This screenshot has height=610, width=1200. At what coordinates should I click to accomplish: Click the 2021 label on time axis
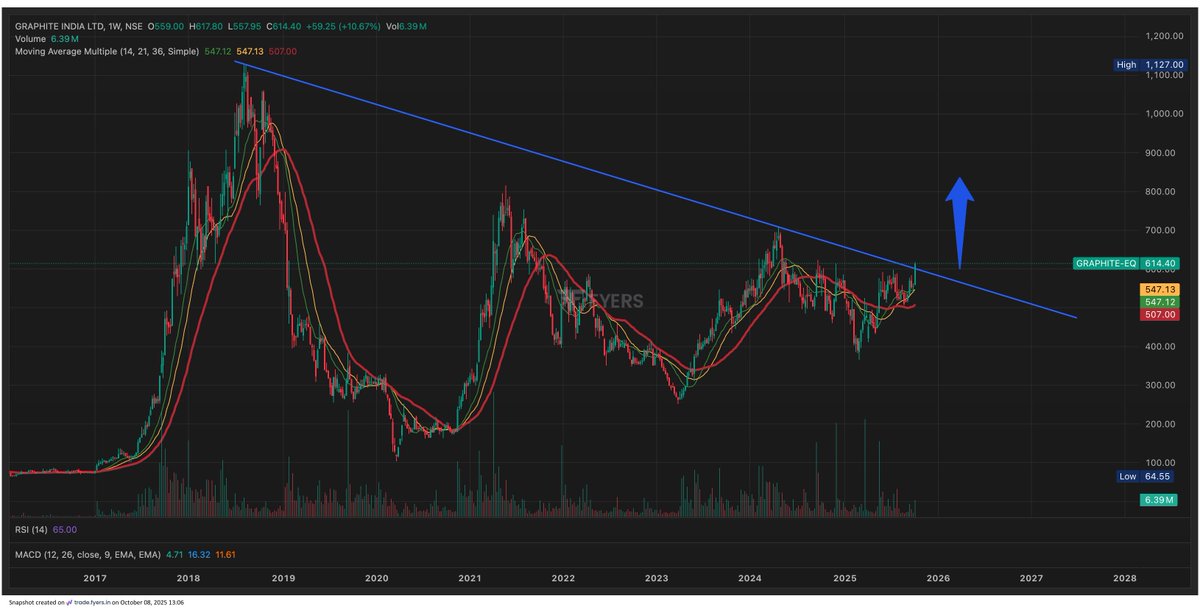pos(470,578)
